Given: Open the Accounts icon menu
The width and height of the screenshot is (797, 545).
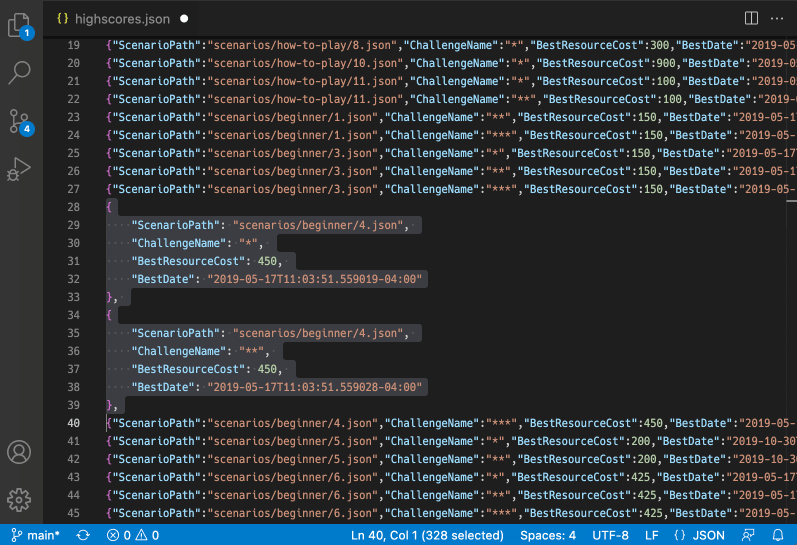Looking at the screenshot, I should (19, 452).
